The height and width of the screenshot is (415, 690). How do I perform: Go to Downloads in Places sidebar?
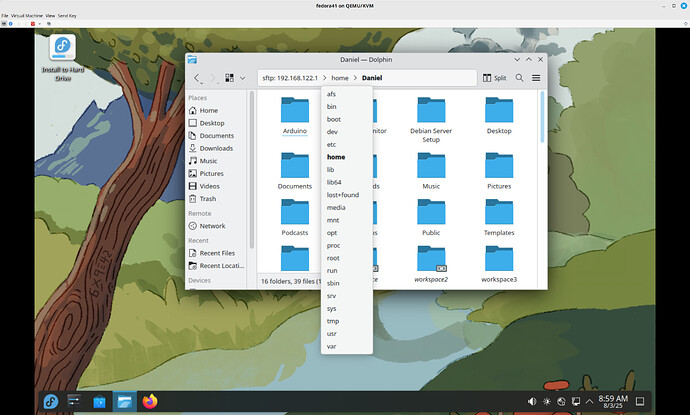coord(216,148)
